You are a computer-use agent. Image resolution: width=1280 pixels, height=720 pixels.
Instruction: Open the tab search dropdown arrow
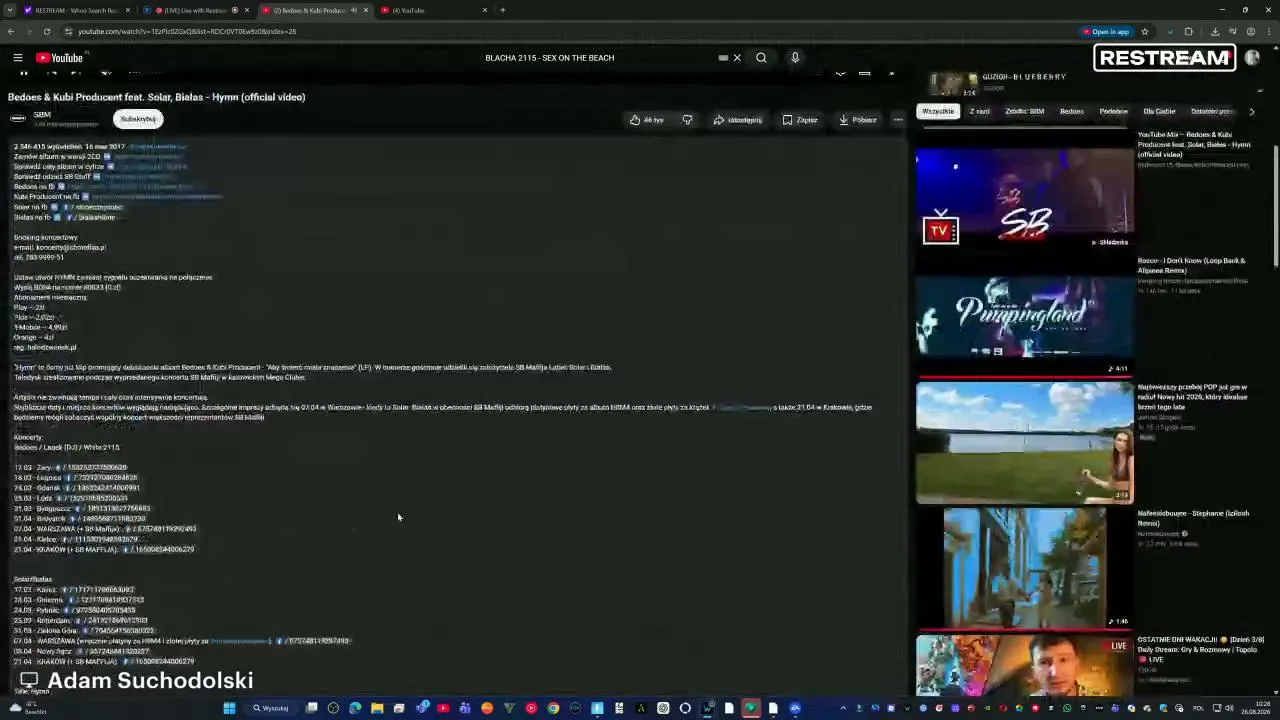click(x=10, y=10)
